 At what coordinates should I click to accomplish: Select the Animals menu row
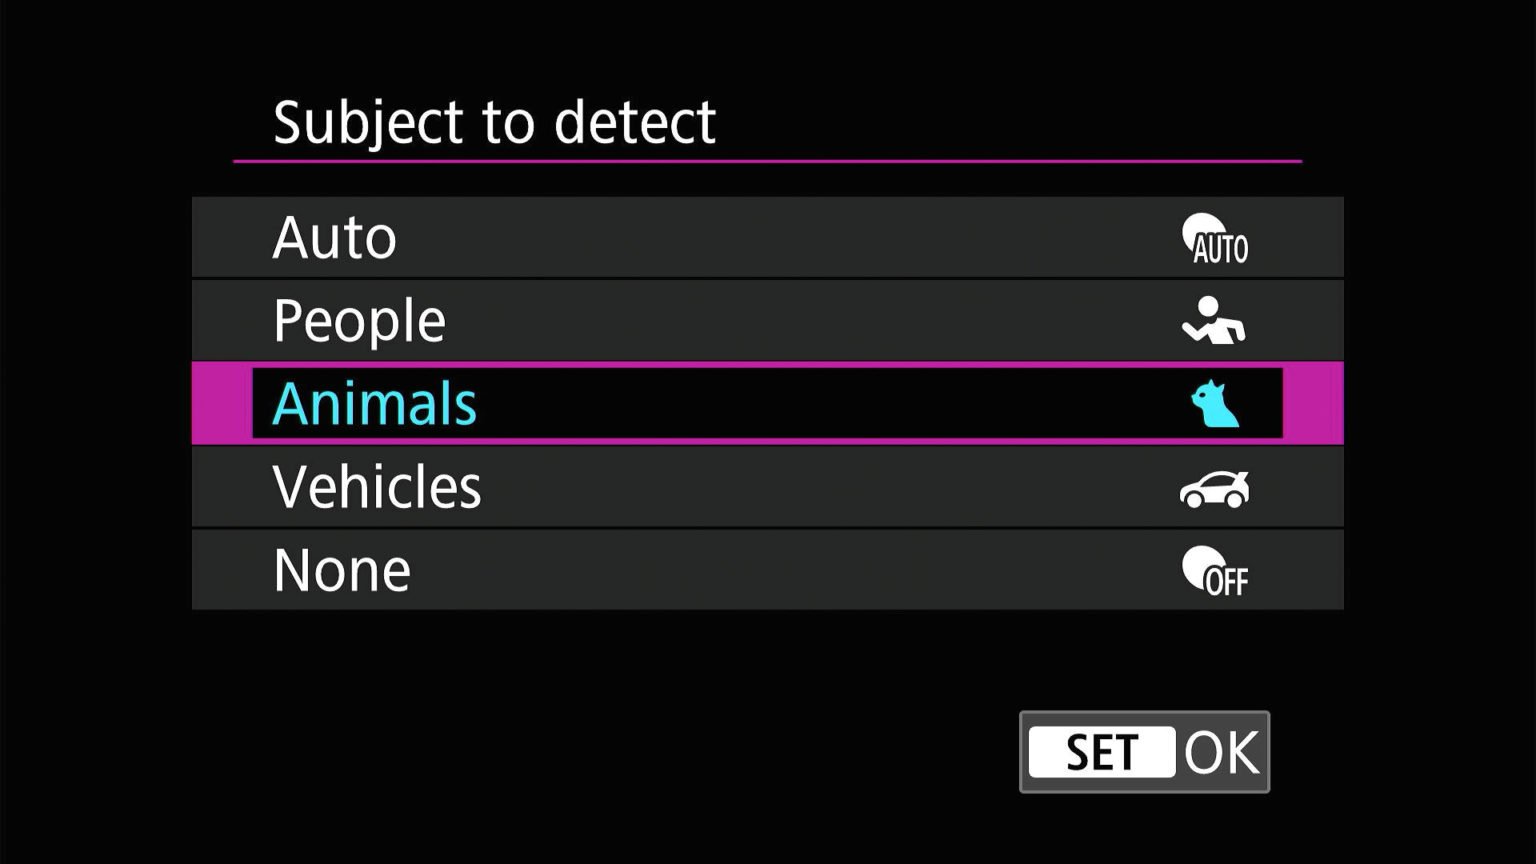pos(700,402)
